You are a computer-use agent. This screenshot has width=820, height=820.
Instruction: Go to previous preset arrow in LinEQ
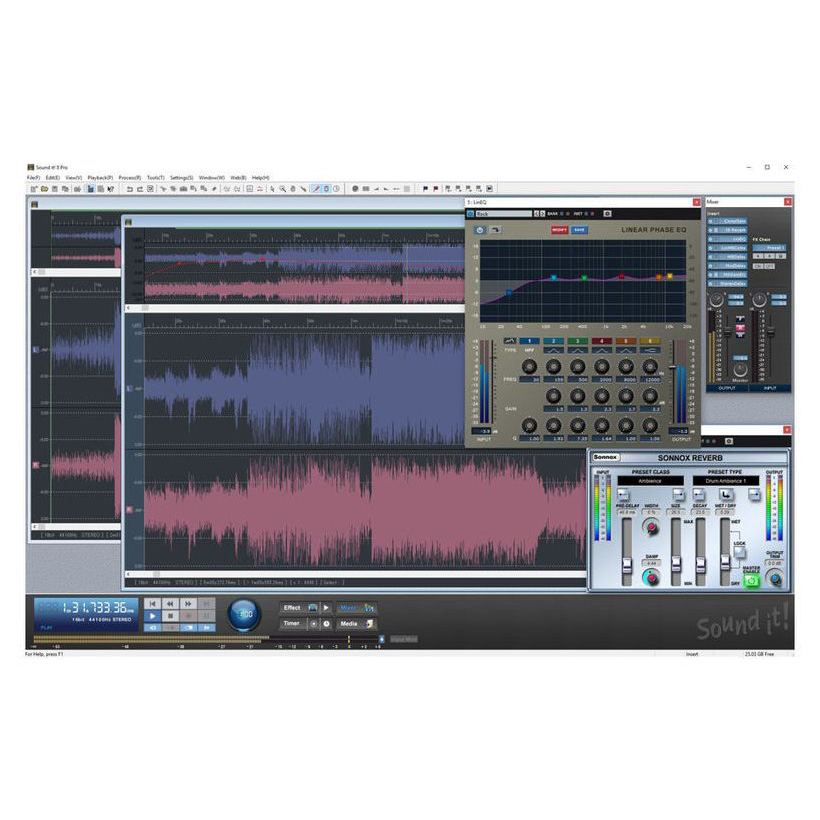[x=536, y=214]
